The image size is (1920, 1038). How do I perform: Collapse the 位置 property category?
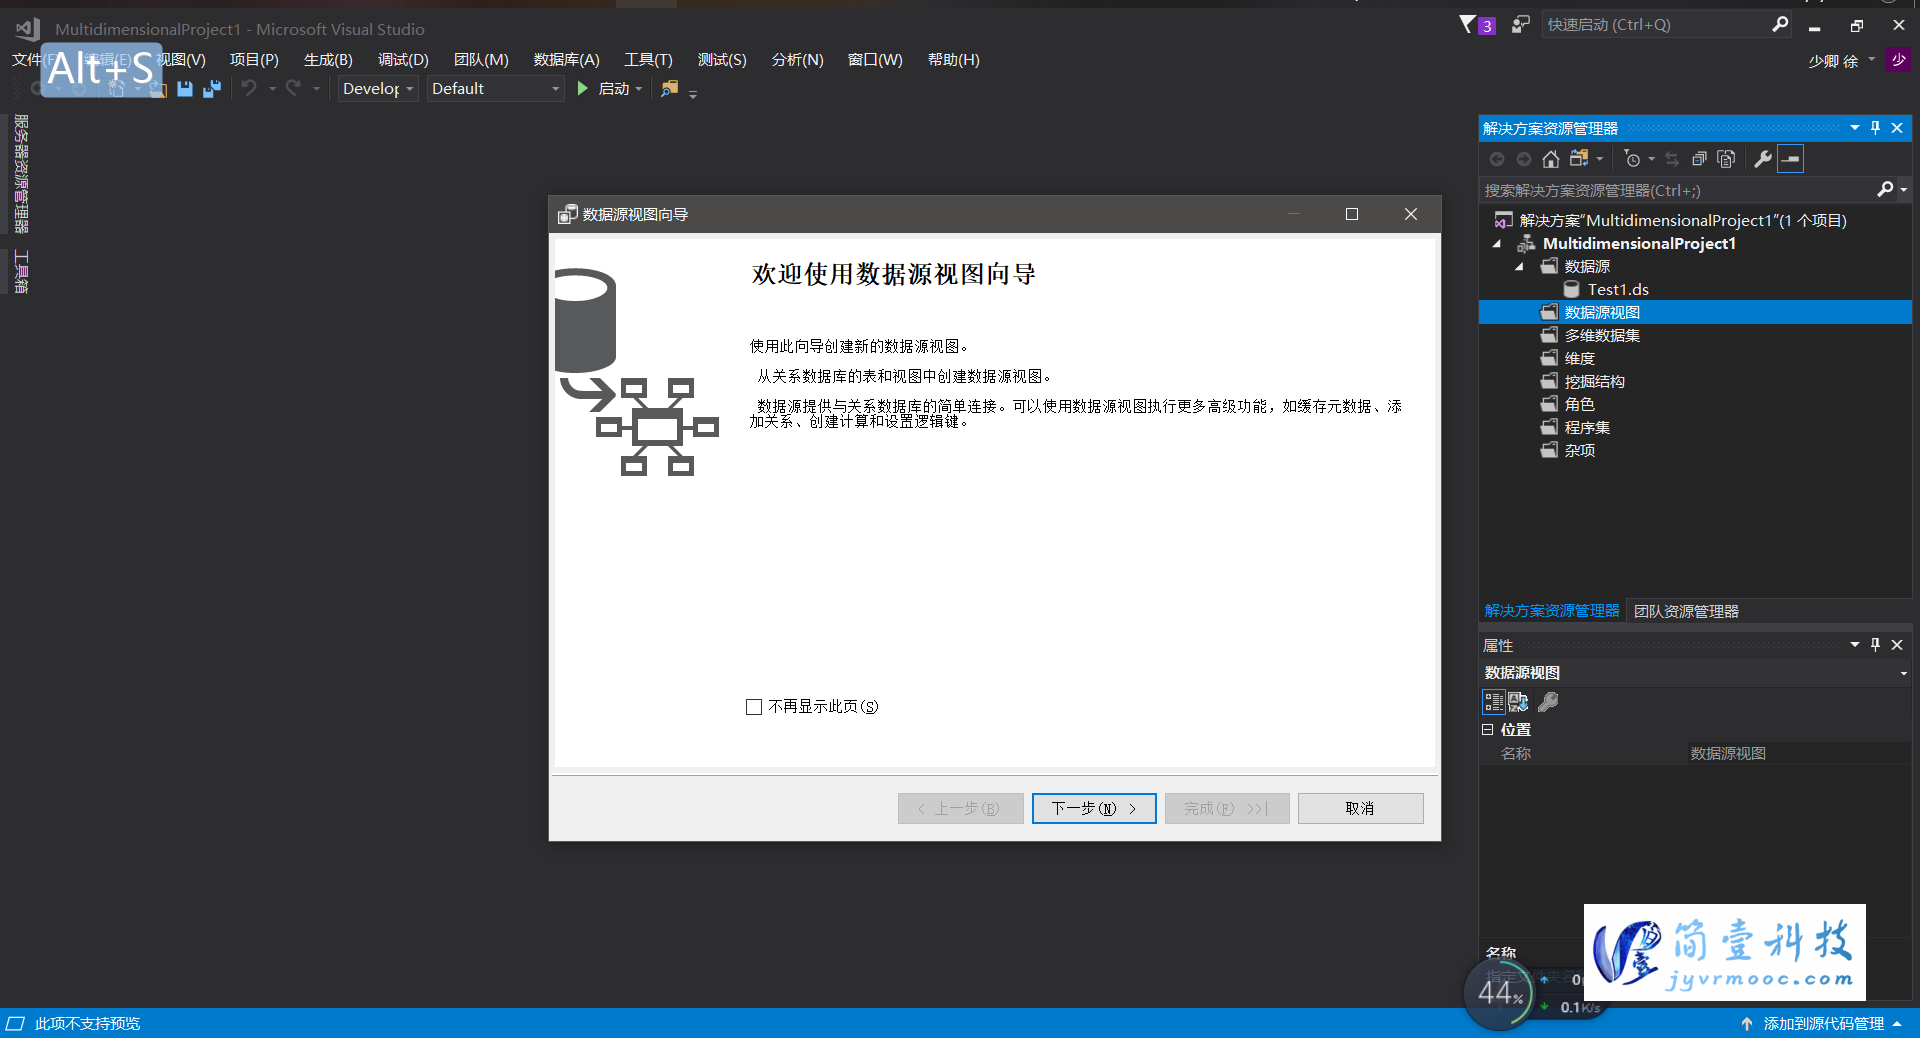(1487, 730)
